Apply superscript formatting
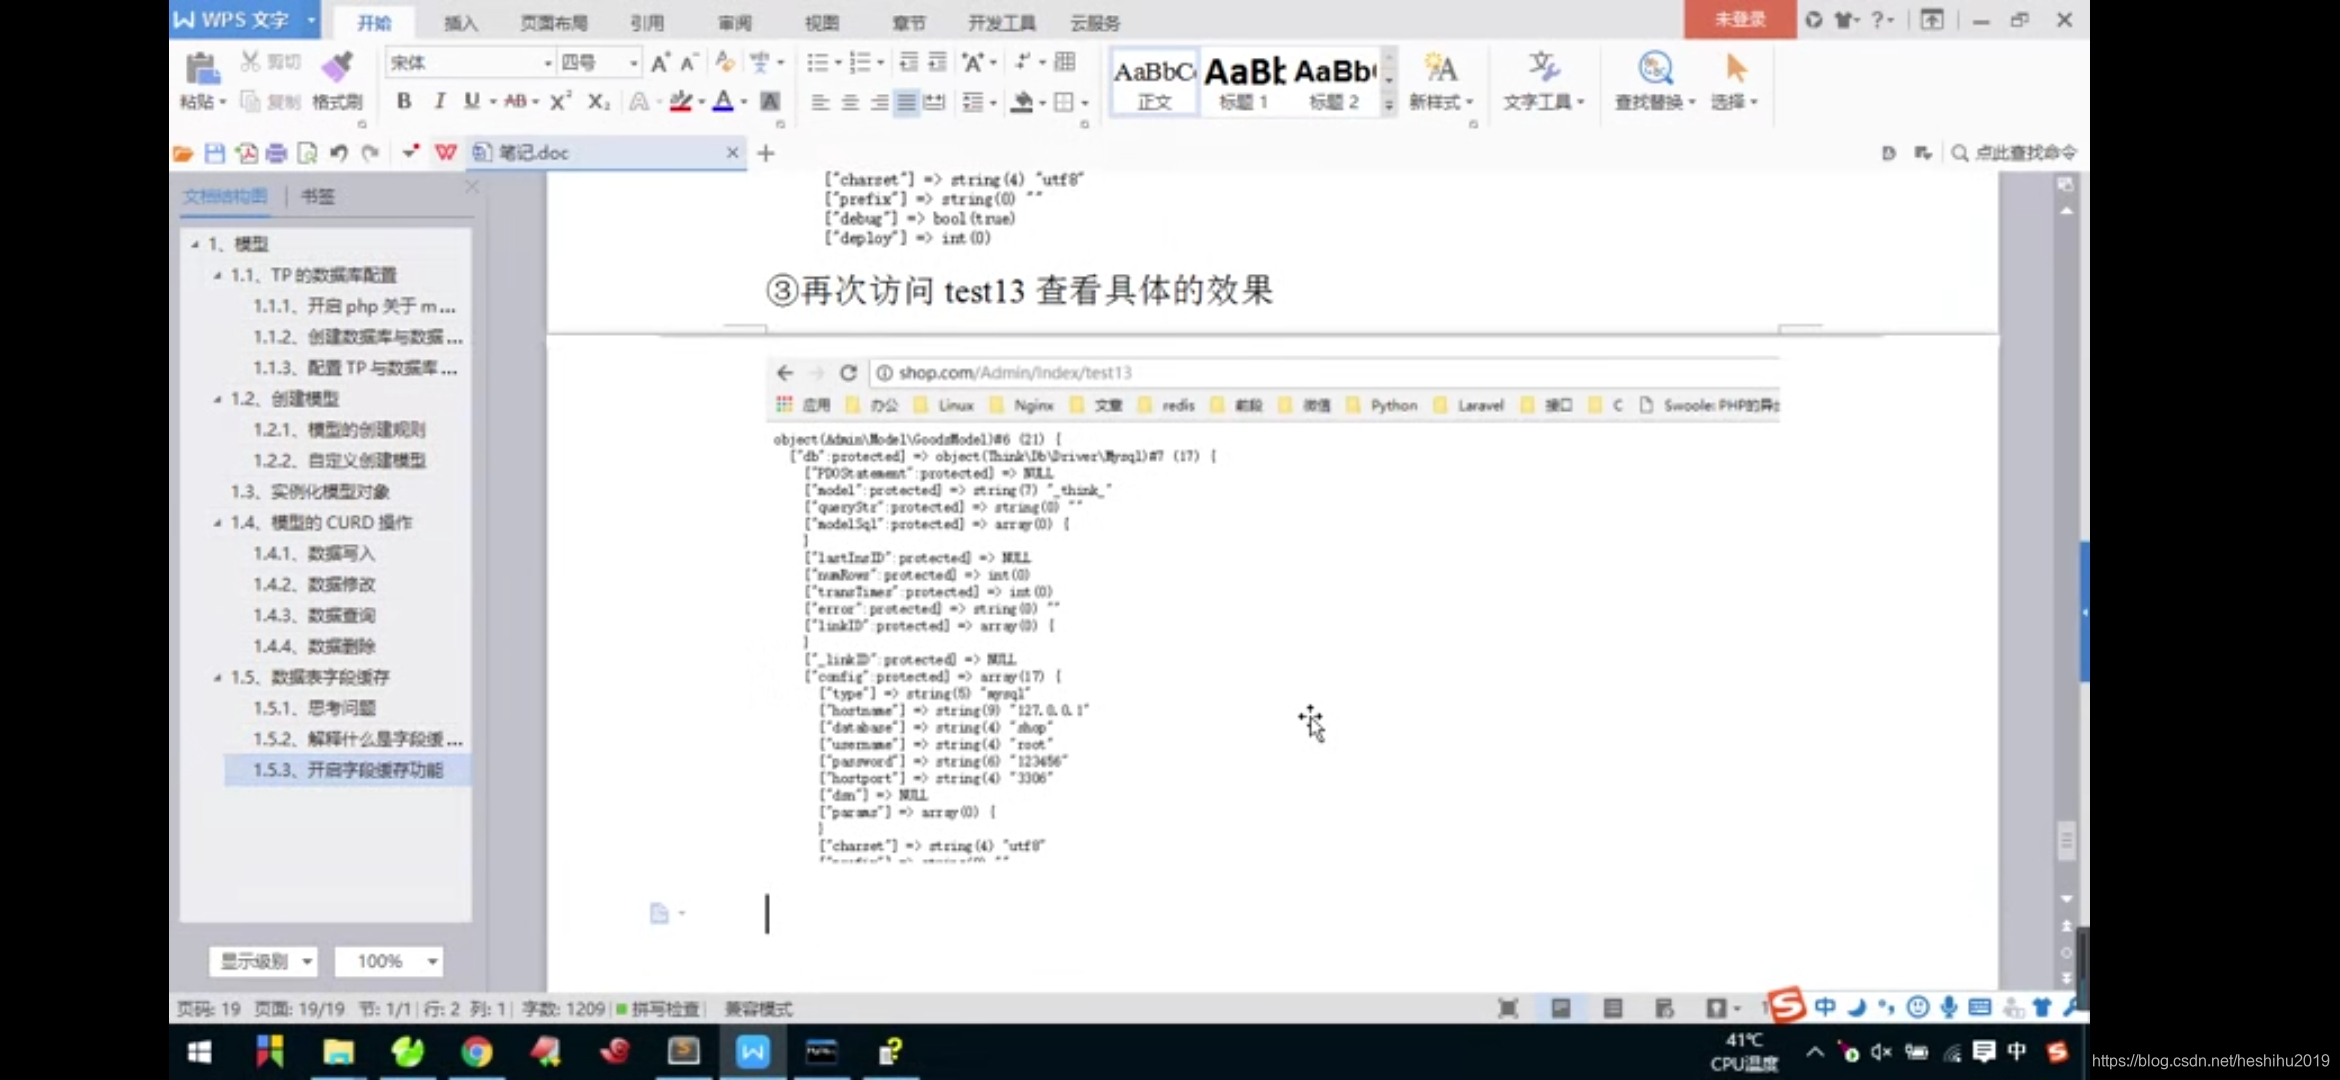The width and height of the screenshot is (2340, 1080). [x=560, y=101]
